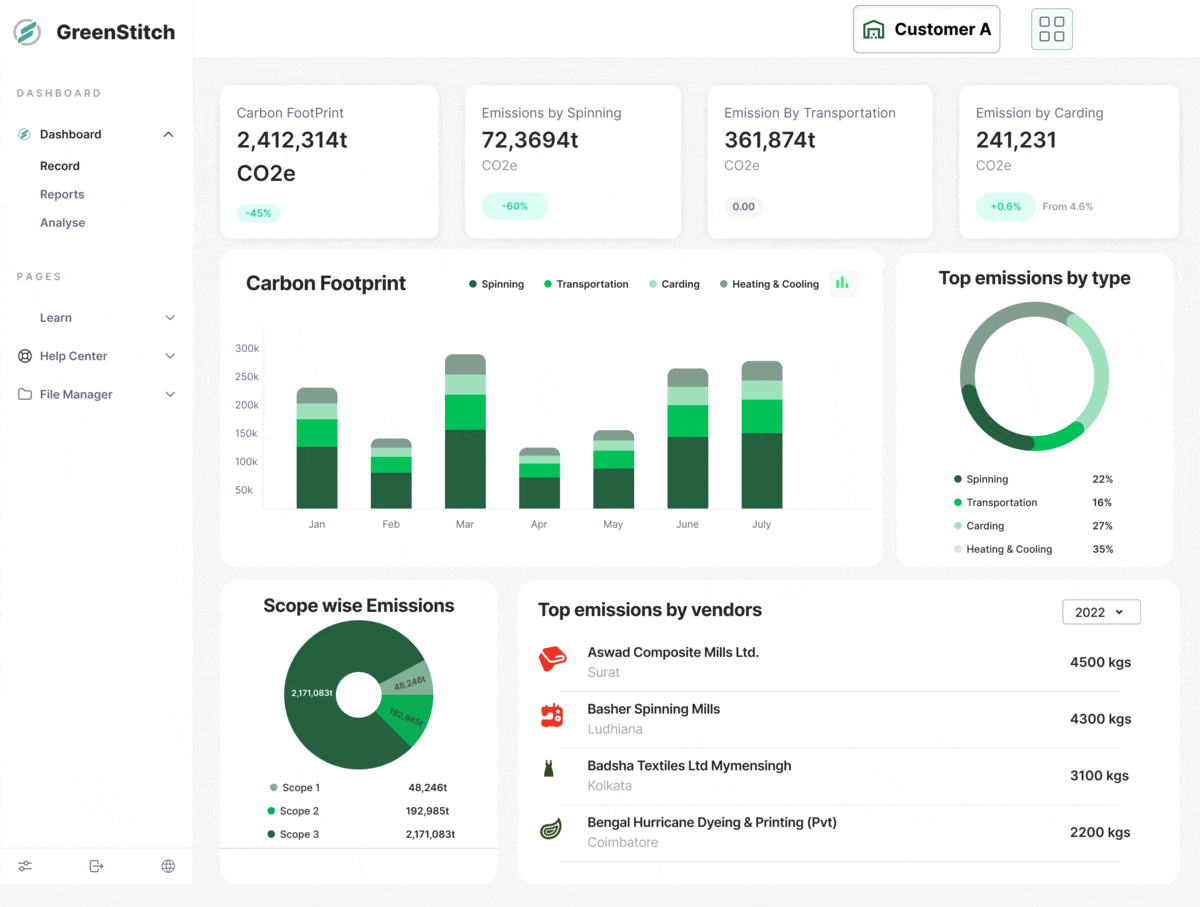1200x907 pixels.
Task: Collapse the Dashboard menu chevron
Action: [x=169, y=134]
